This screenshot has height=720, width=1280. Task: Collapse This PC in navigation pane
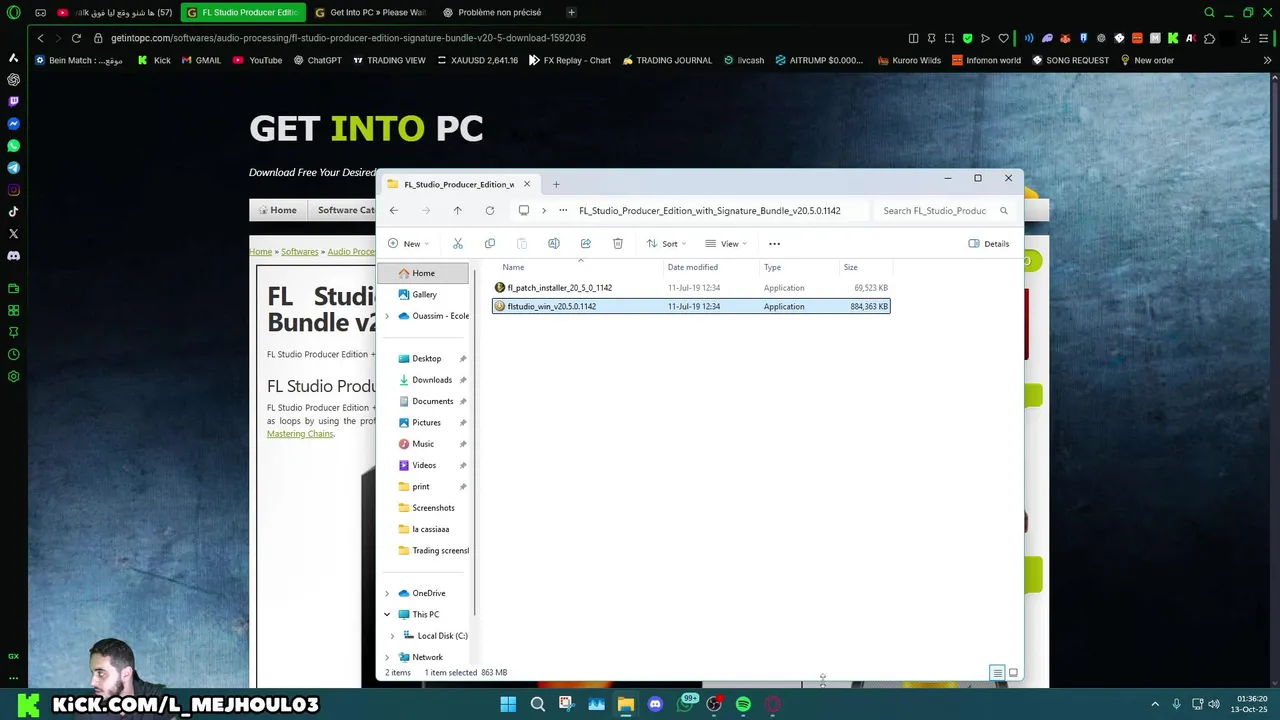(387, 614)
